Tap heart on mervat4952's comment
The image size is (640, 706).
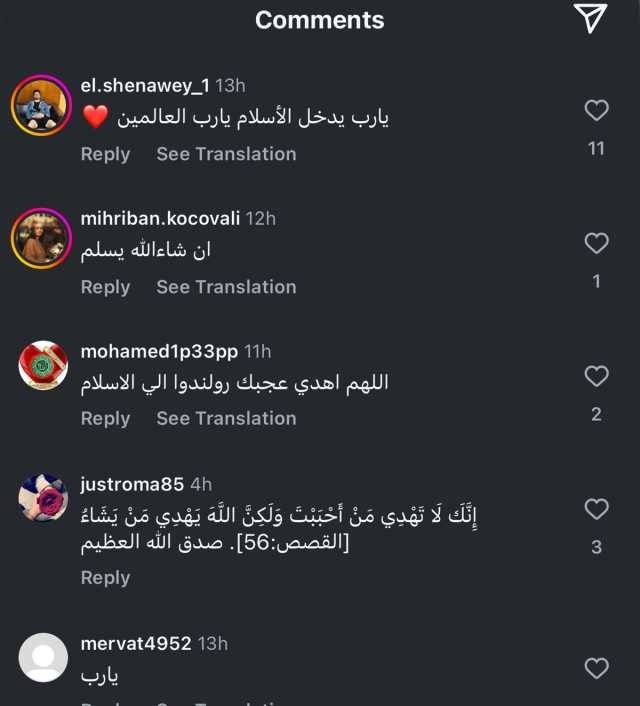[x=596, y=668]
